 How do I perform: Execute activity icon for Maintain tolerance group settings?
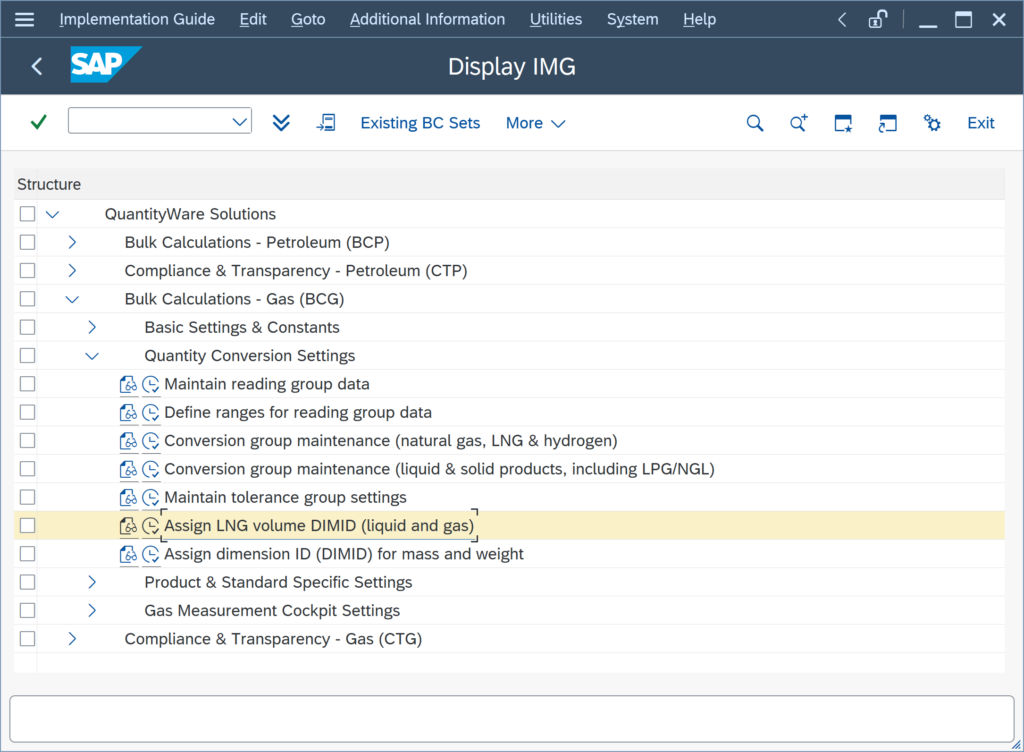tap(151, 497)
